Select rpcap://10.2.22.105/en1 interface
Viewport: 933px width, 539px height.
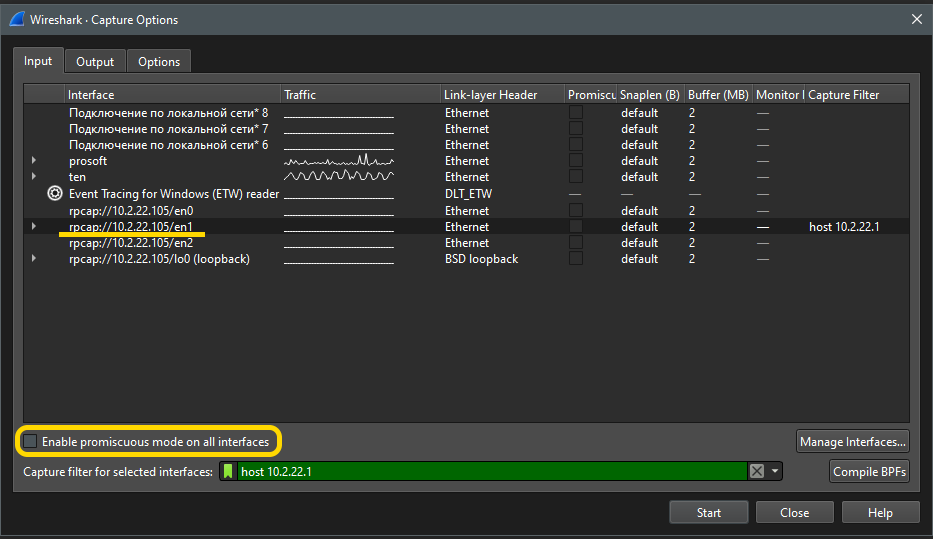pyautogui.click(x=131, y=227)
